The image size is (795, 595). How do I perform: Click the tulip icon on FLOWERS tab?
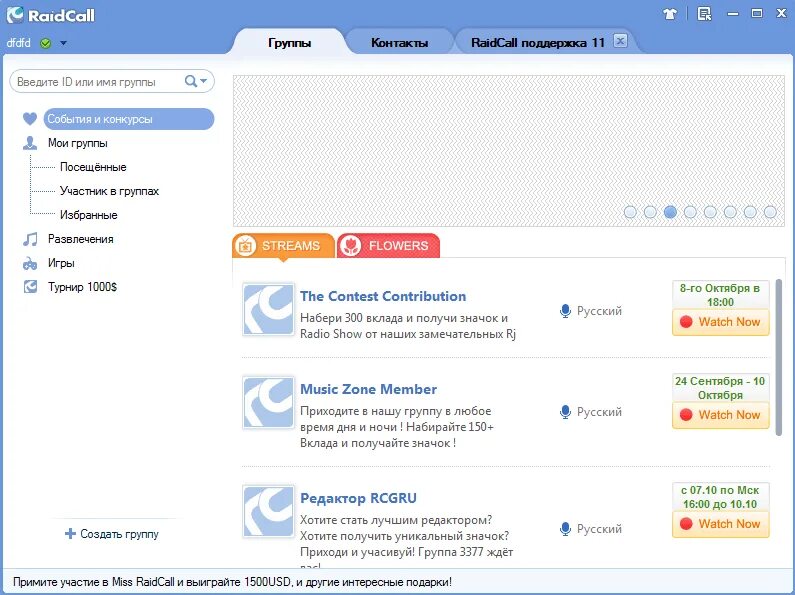pos(351,246)
